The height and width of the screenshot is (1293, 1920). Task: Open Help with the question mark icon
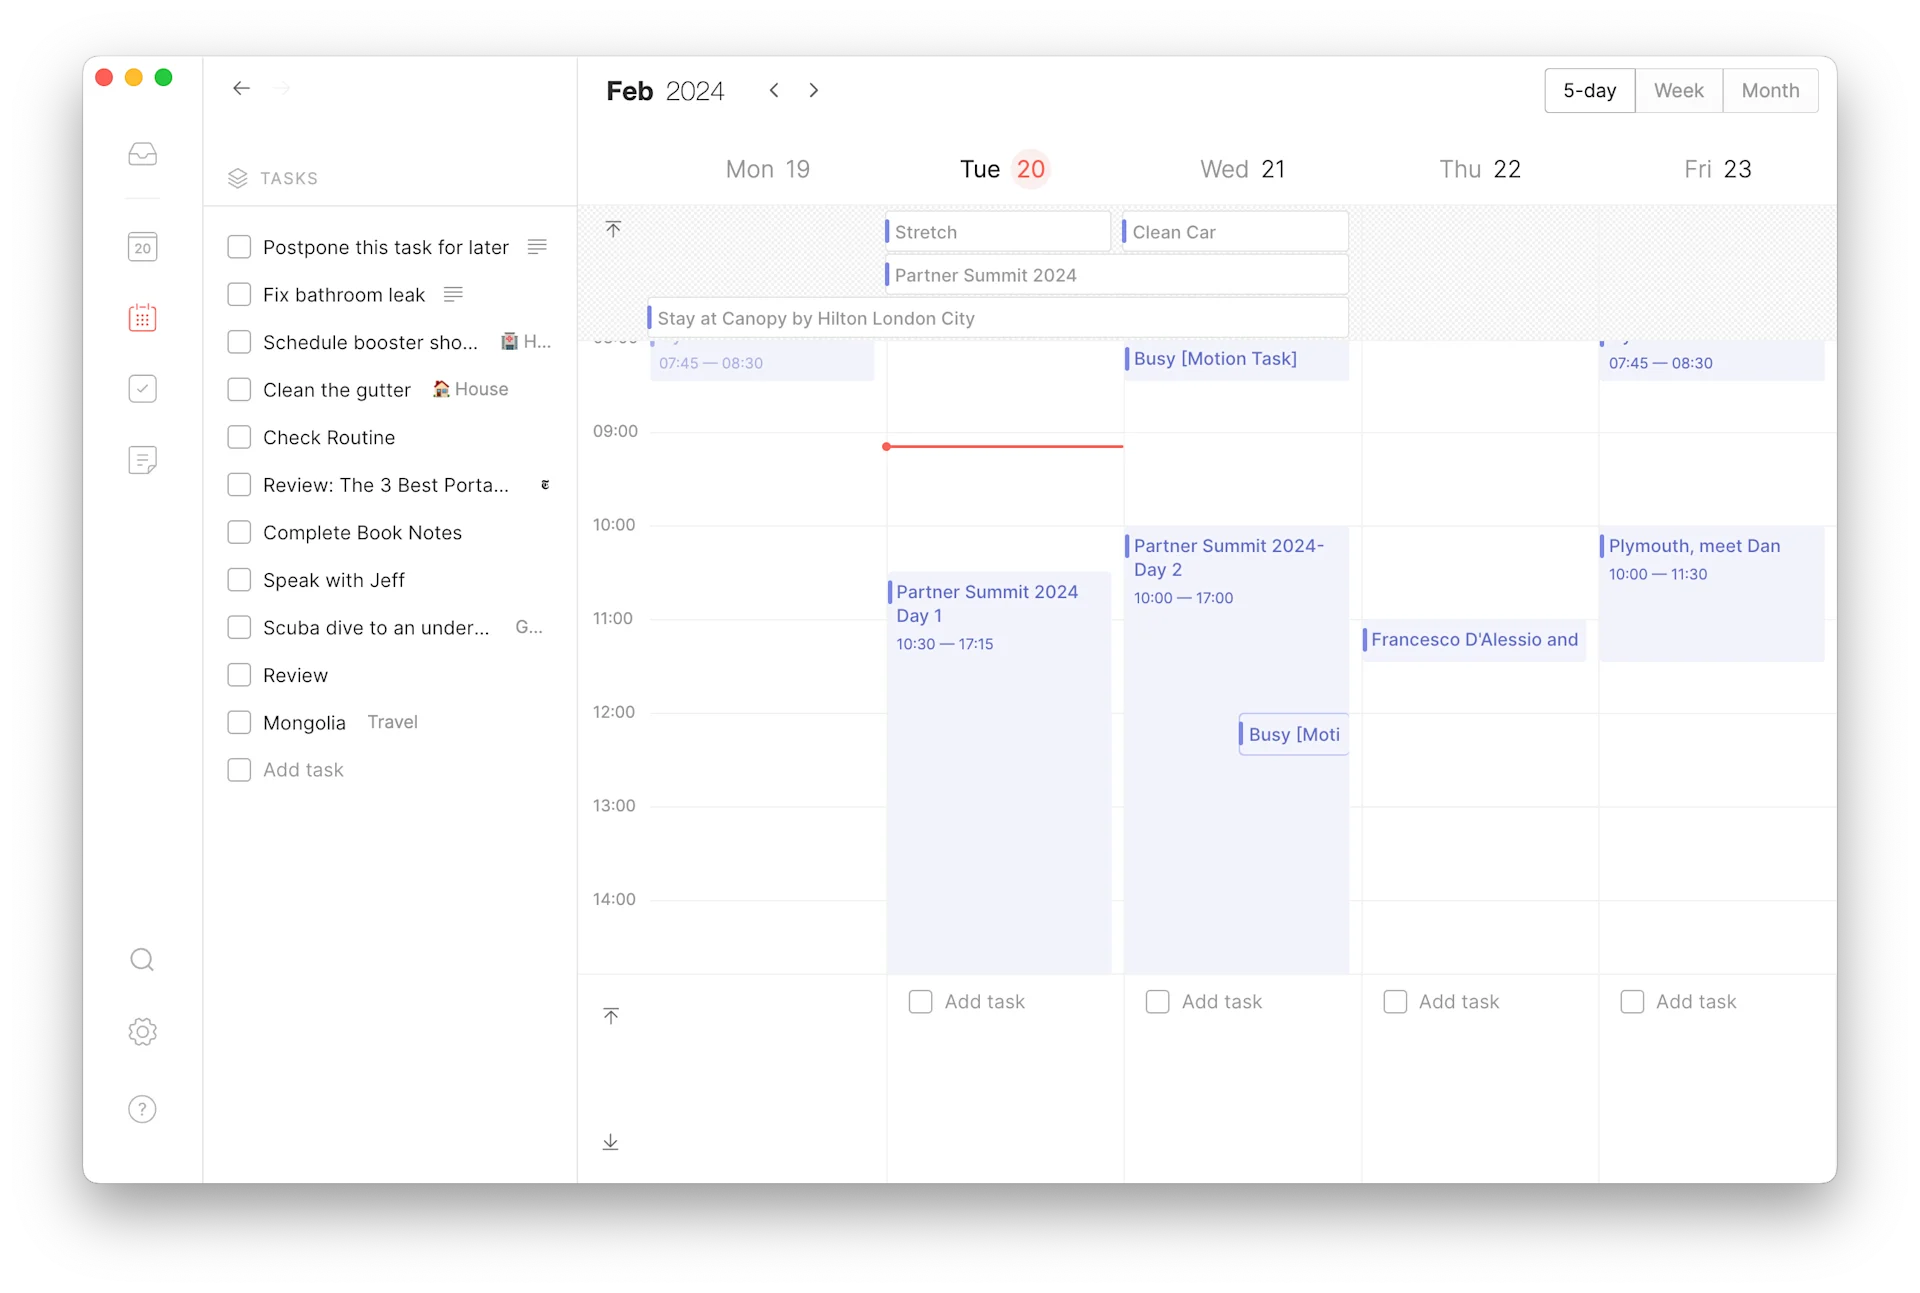143,1109
